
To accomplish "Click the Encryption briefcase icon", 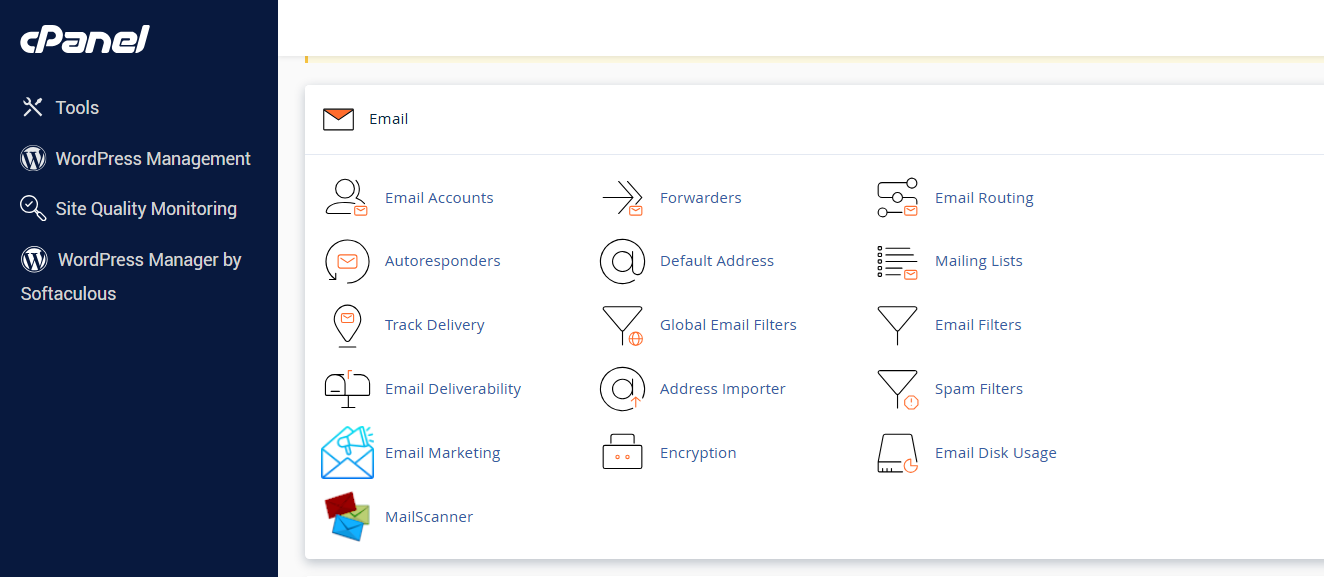I will pos(623,452).
